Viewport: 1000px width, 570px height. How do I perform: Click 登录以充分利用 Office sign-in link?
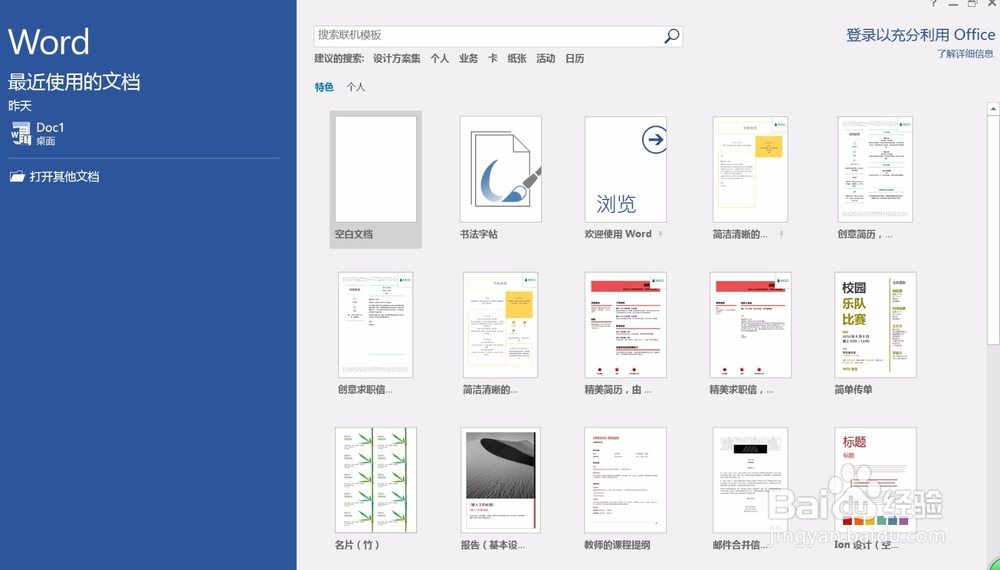coord(920,34)
